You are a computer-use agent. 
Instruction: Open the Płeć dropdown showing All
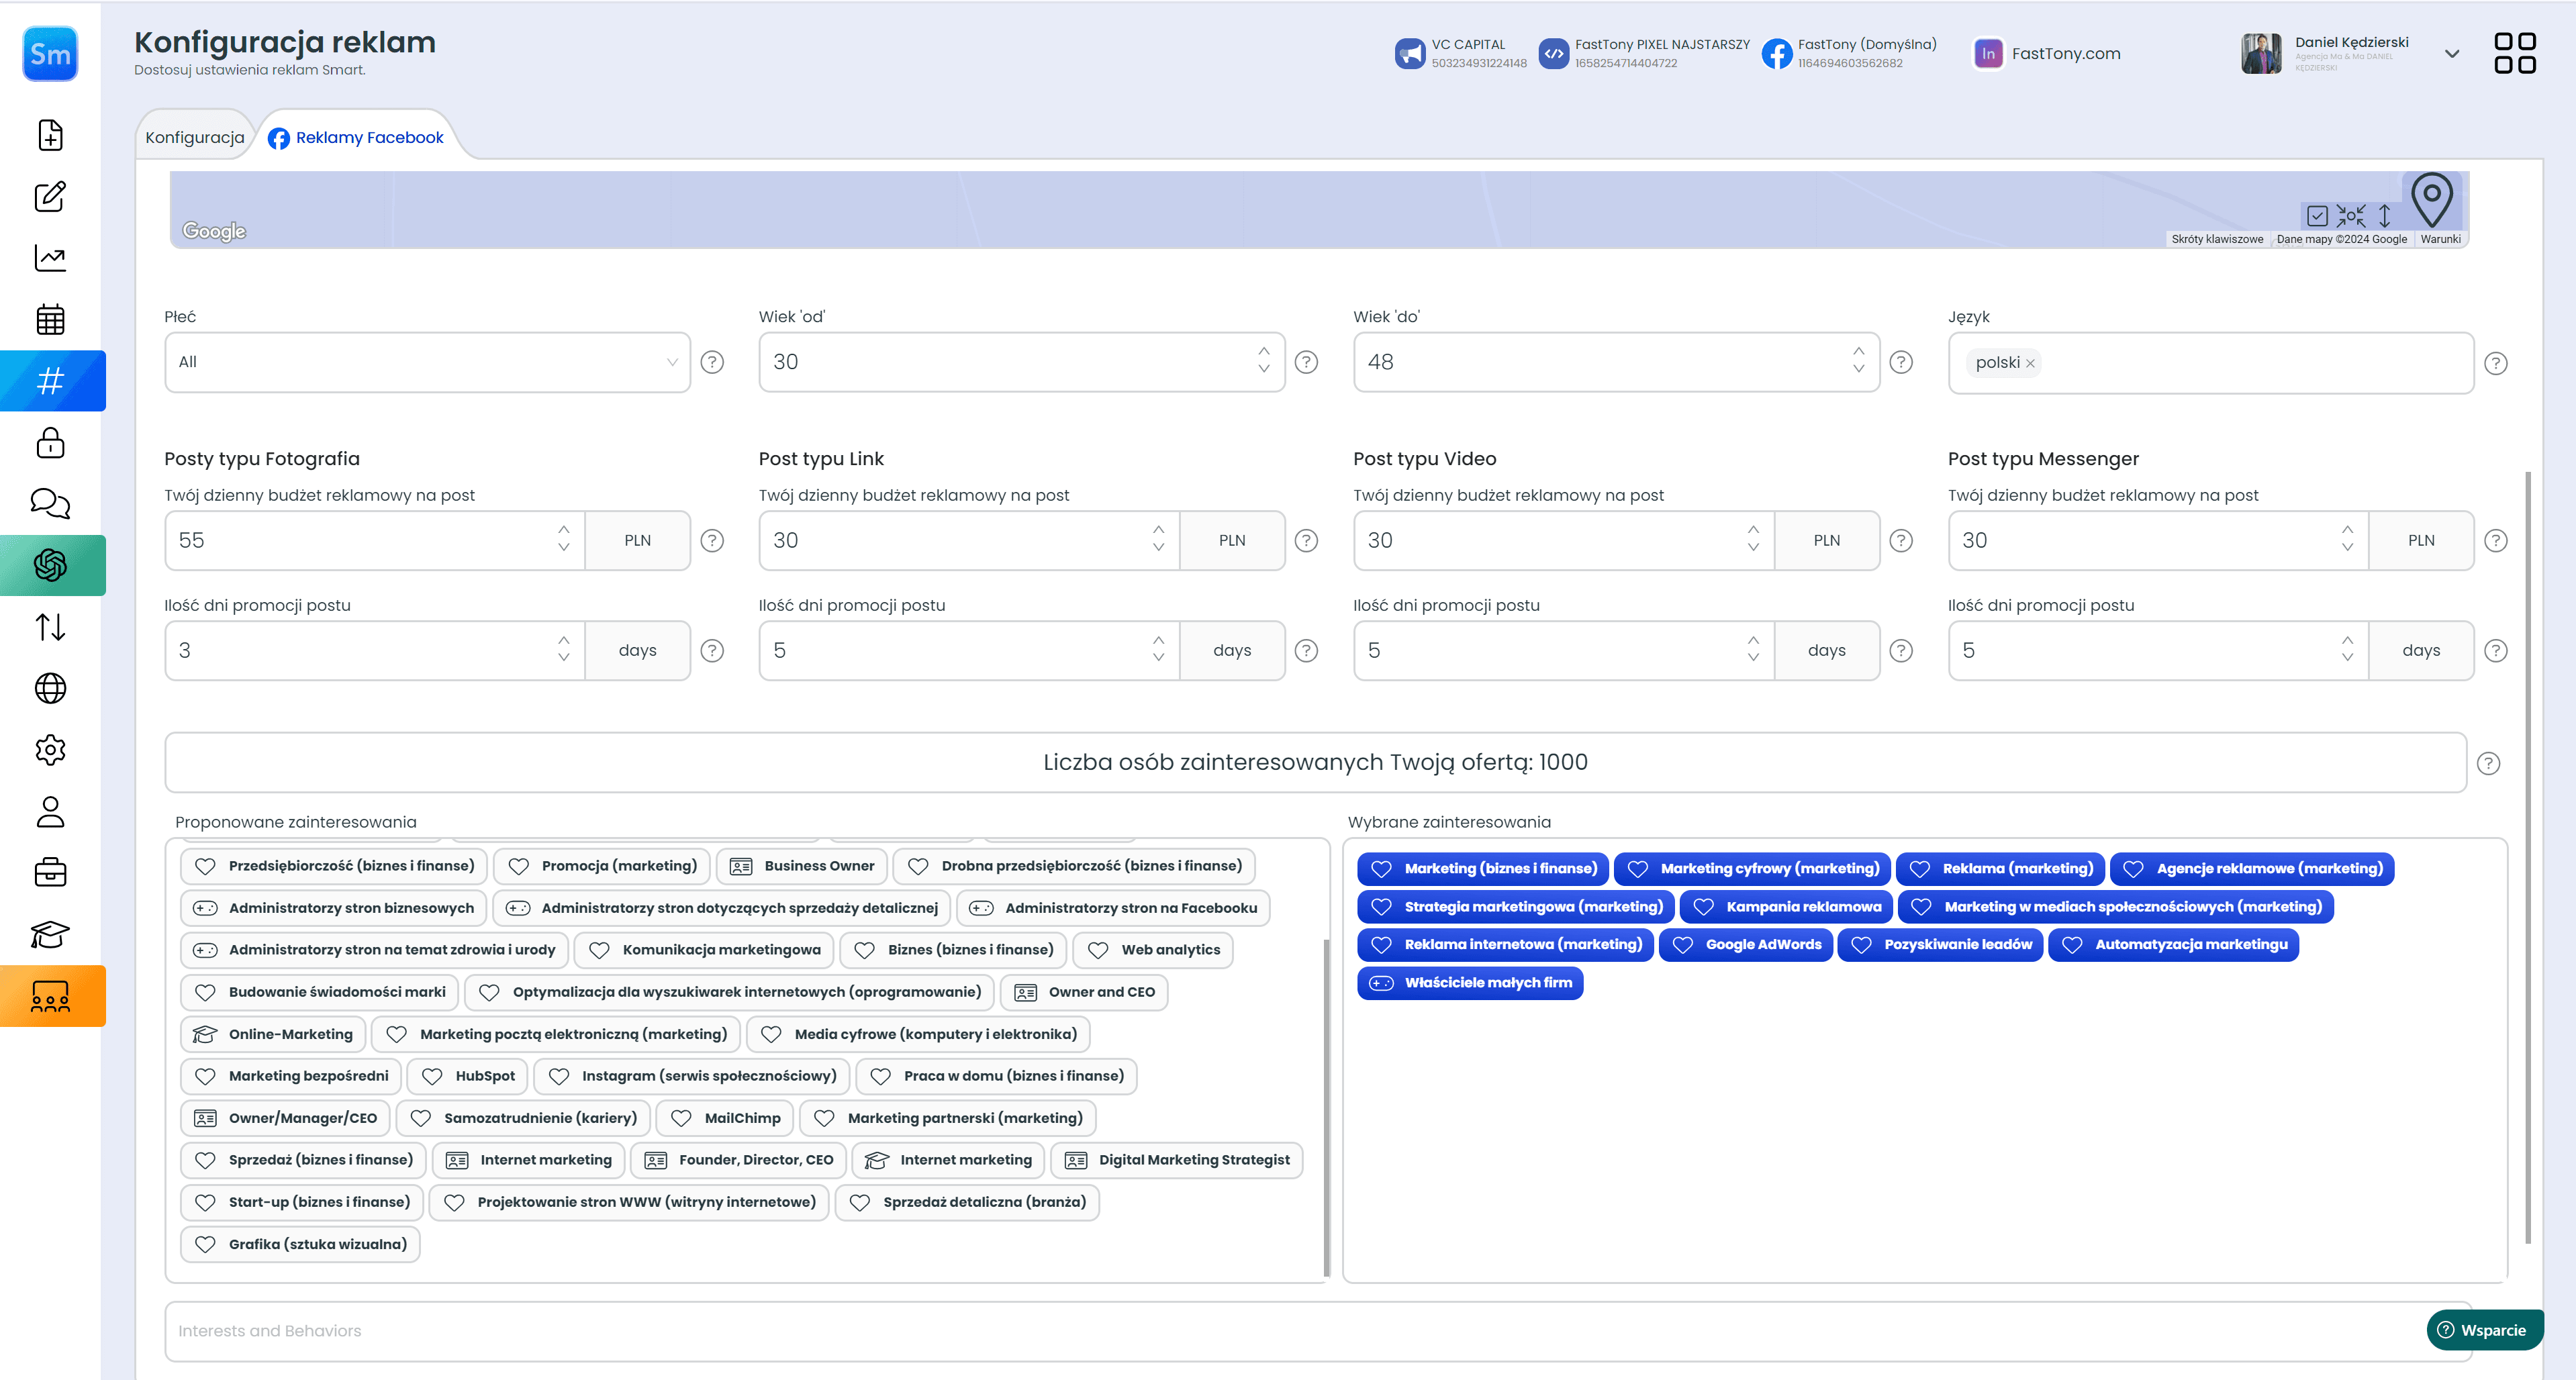(427, 362)
